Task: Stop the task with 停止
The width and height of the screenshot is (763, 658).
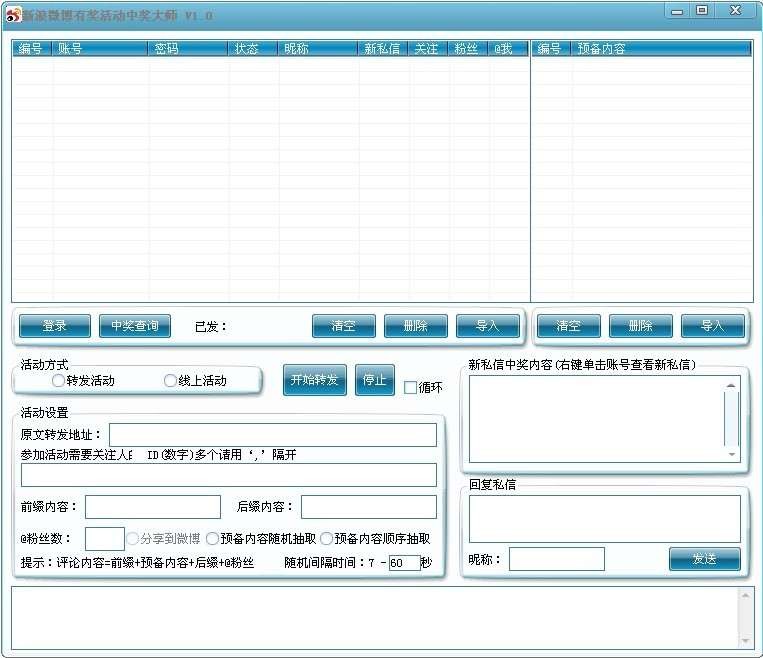Action: pyautogui.click(x=375, y=380)
